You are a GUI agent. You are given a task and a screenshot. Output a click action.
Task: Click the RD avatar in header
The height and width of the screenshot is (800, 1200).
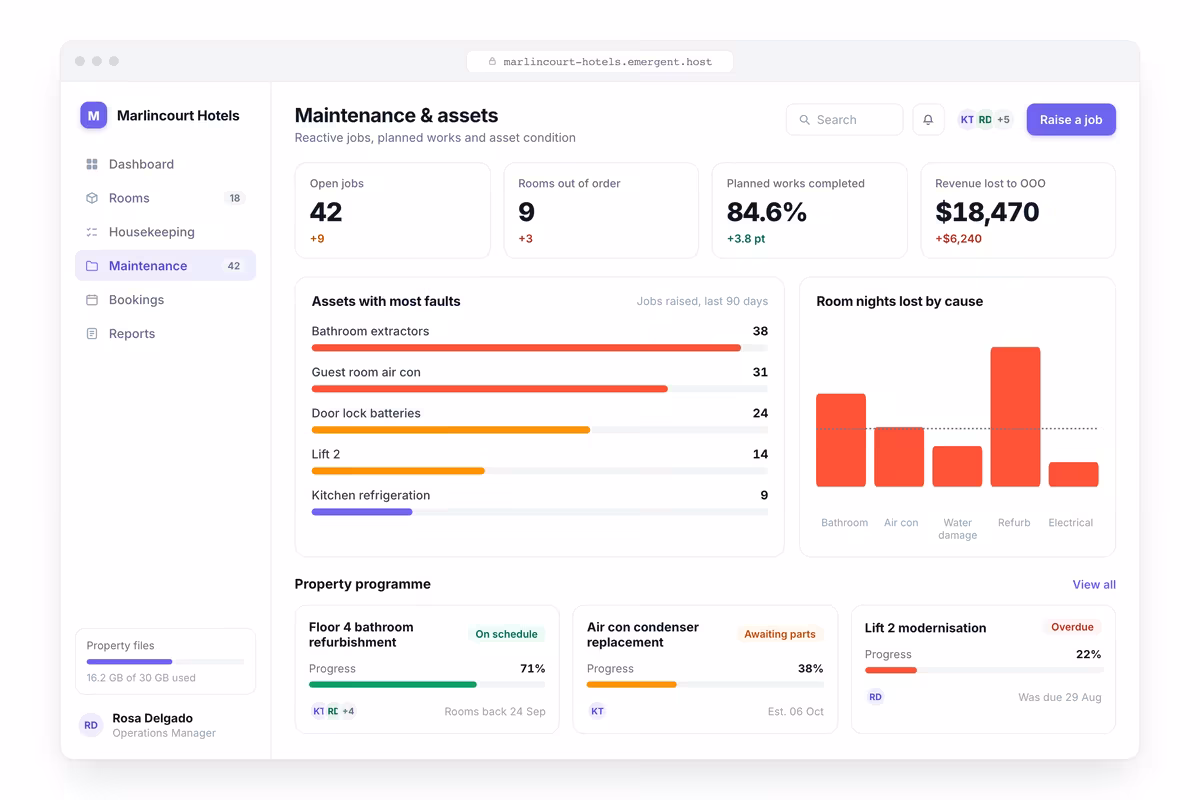(x=985, y=120)
